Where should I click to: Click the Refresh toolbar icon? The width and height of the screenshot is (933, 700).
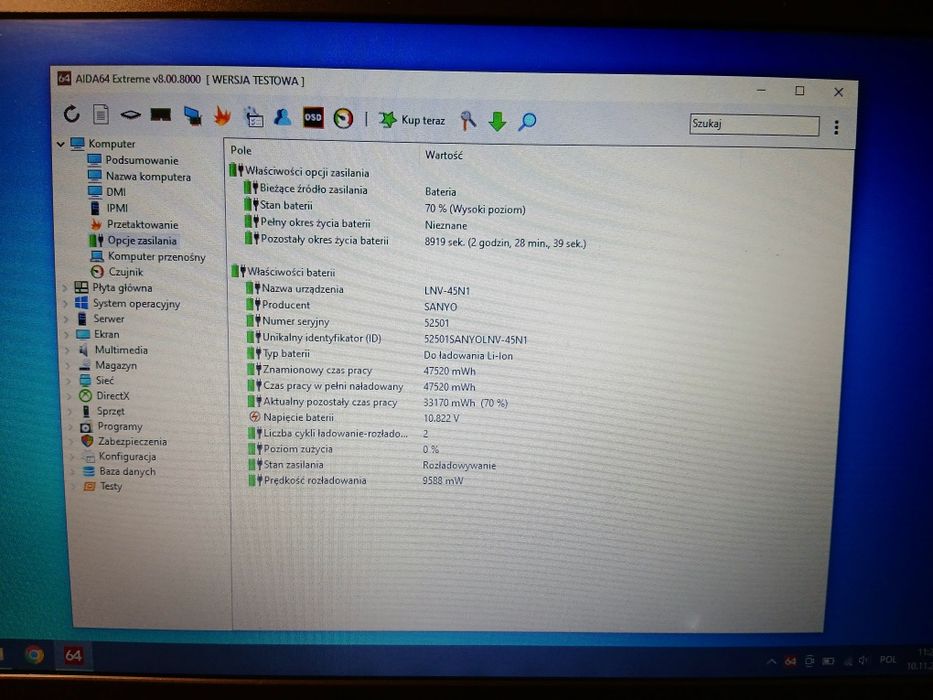click(71, 114)
